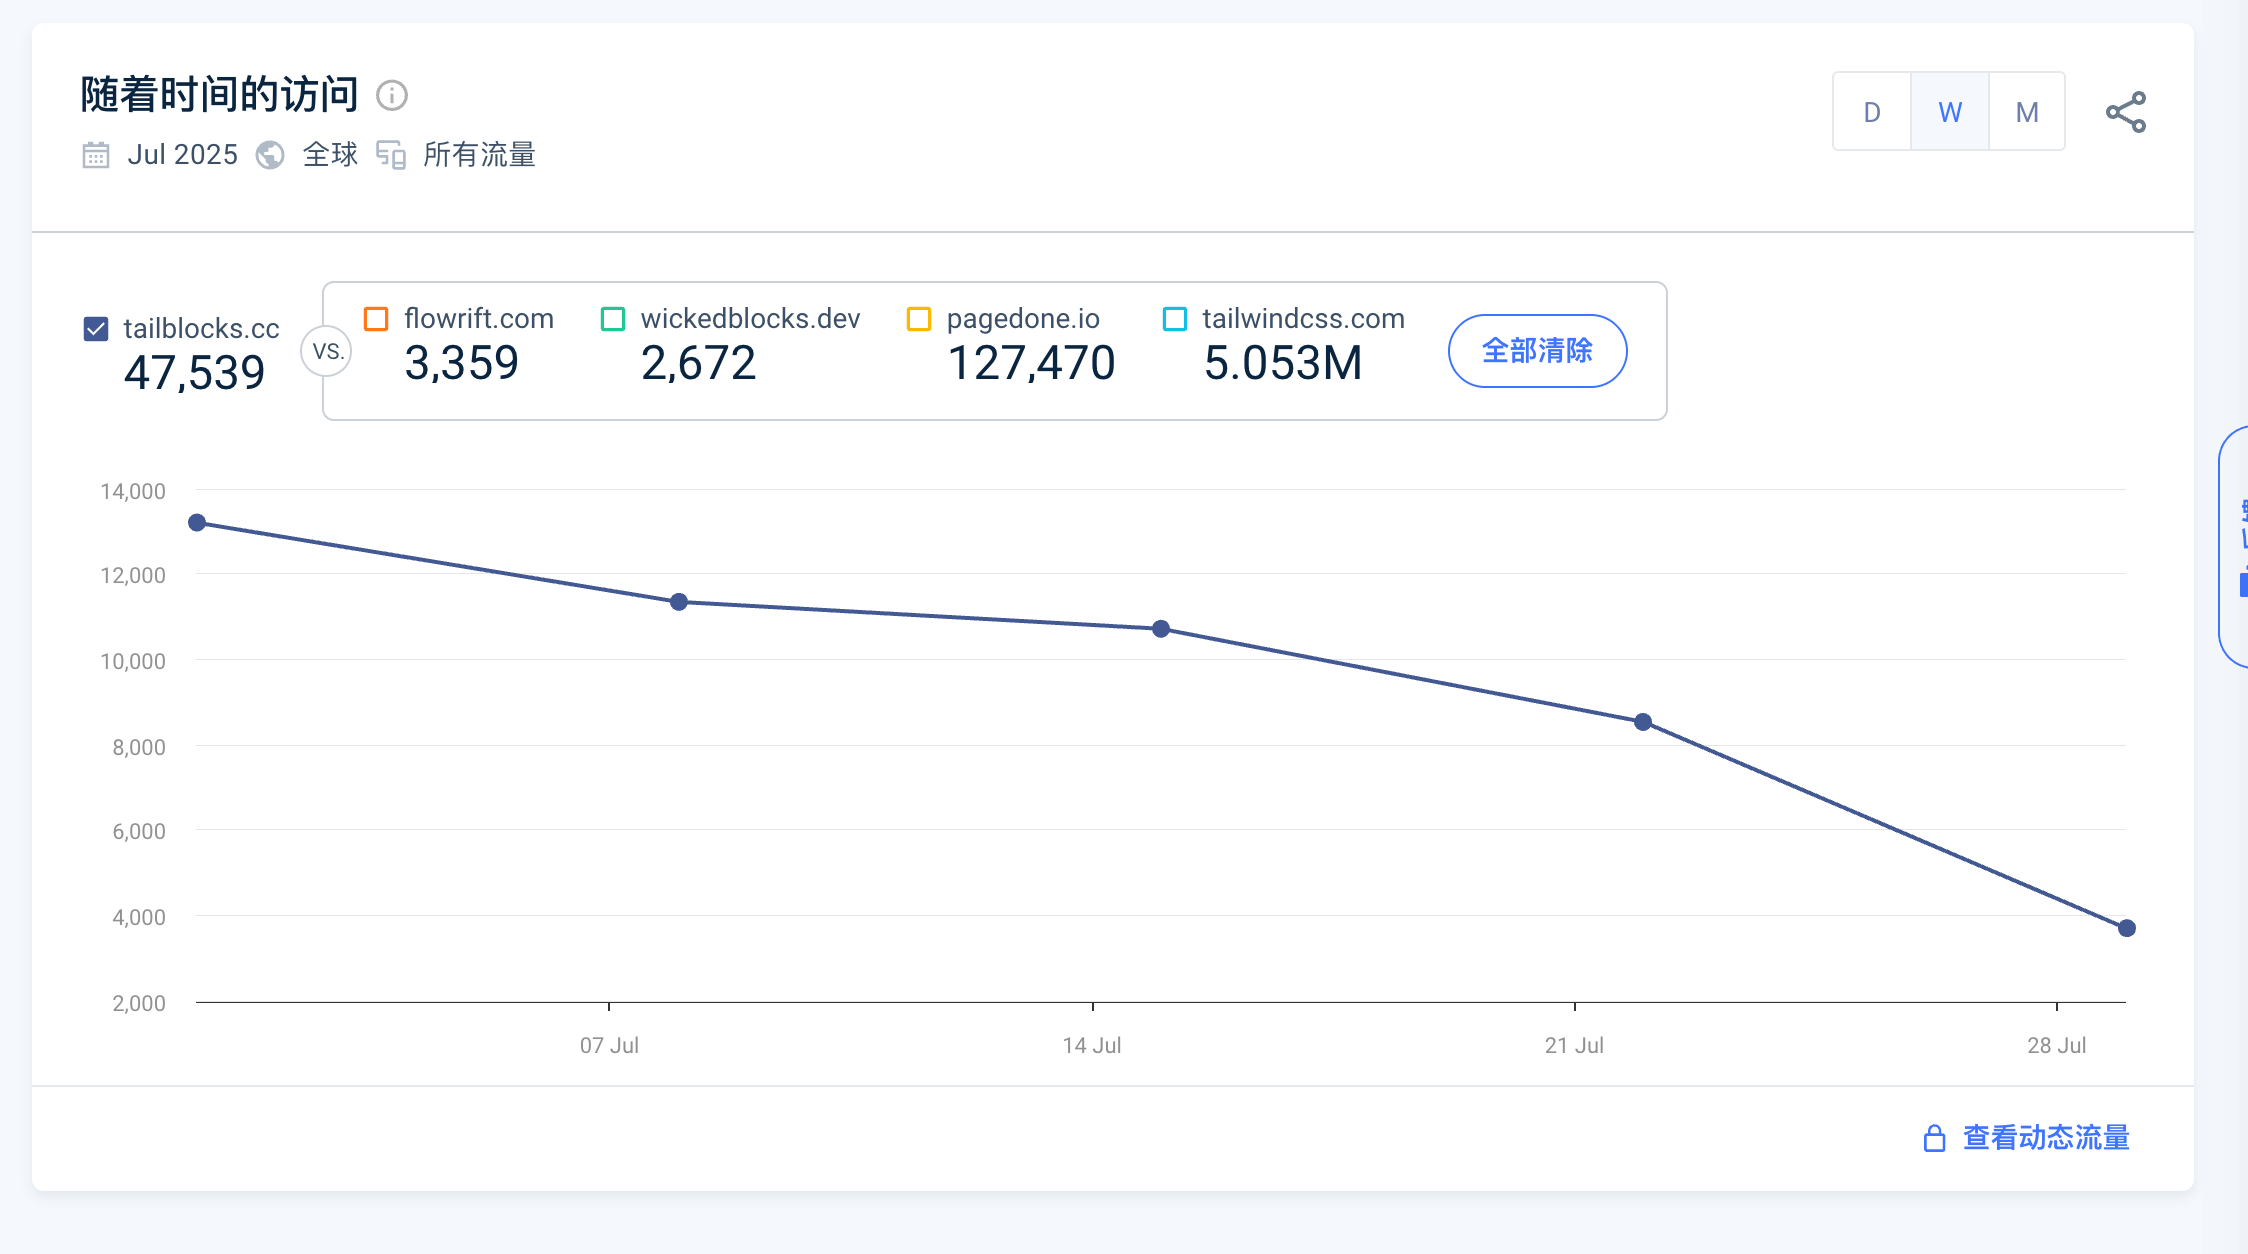Switch to daily (D) granularity

pyautogui.click(x=1872, y=112)
